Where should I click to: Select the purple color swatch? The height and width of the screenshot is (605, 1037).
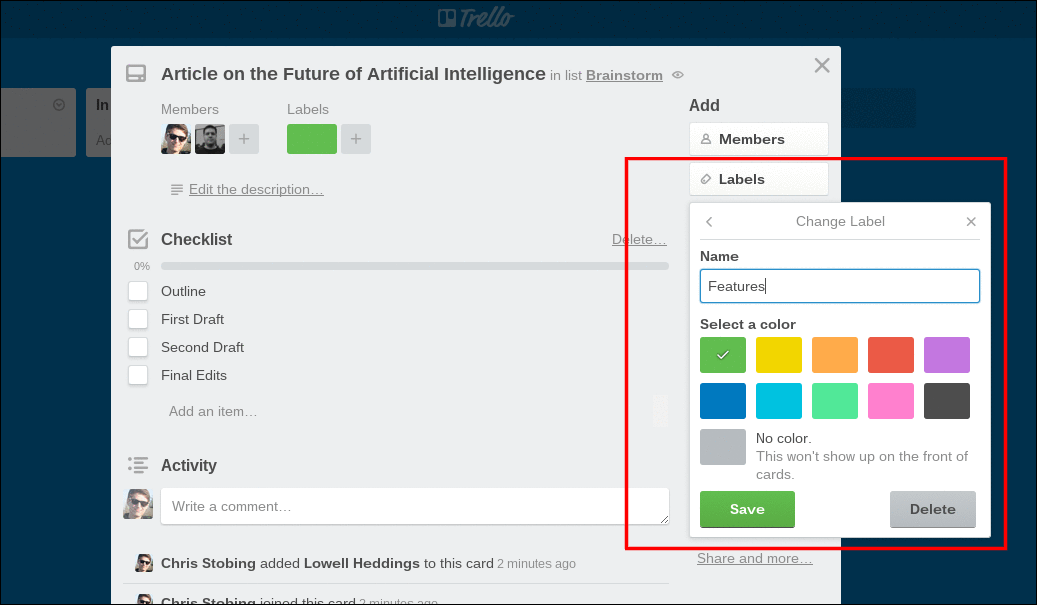coord(946,355)
